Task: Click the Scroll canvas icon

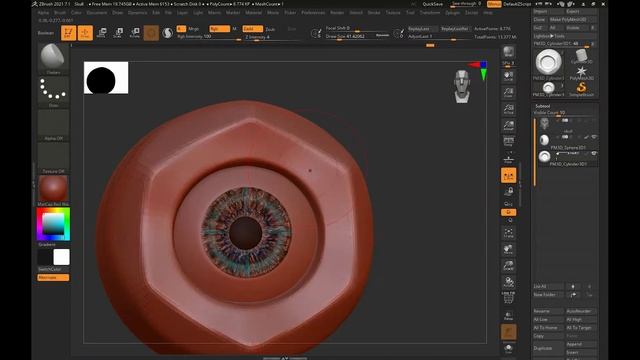Action: pos(509,76)
